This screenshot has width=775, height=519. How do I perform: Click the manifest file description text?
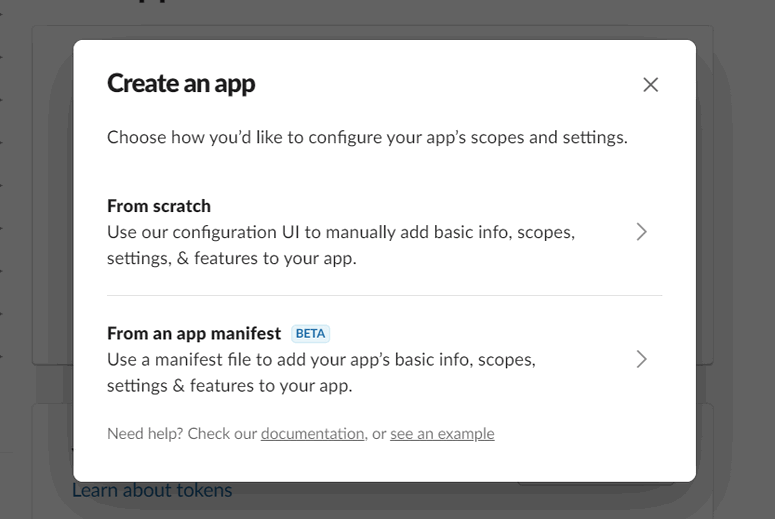click(321, 372)
